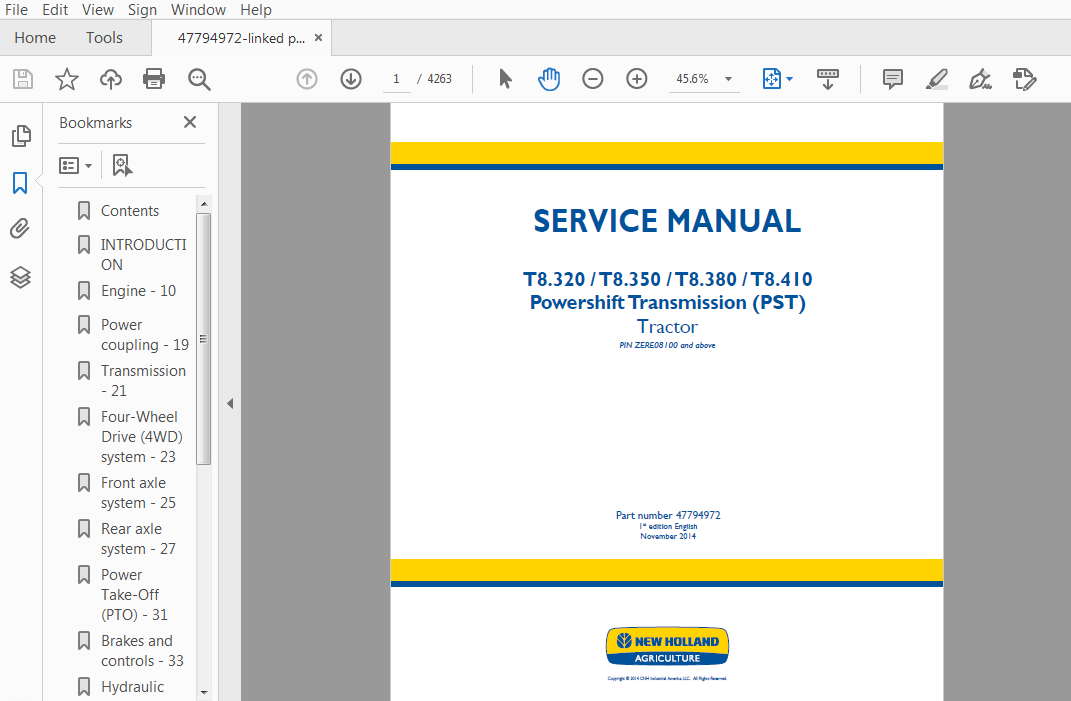Activate the hand pan tool
The height and width of the screenshot is (701, 1071).
click(x=548, y=79)
